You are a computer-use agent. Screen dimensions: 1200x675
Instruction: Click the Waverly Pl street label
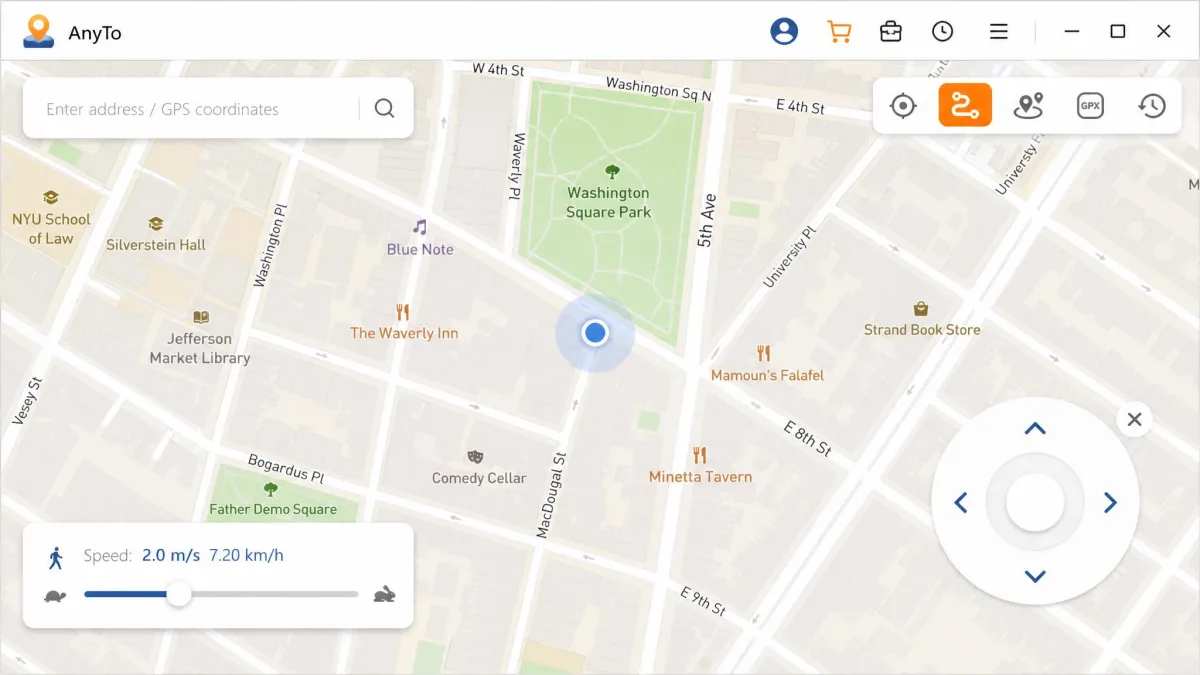[x=517, y=166]
